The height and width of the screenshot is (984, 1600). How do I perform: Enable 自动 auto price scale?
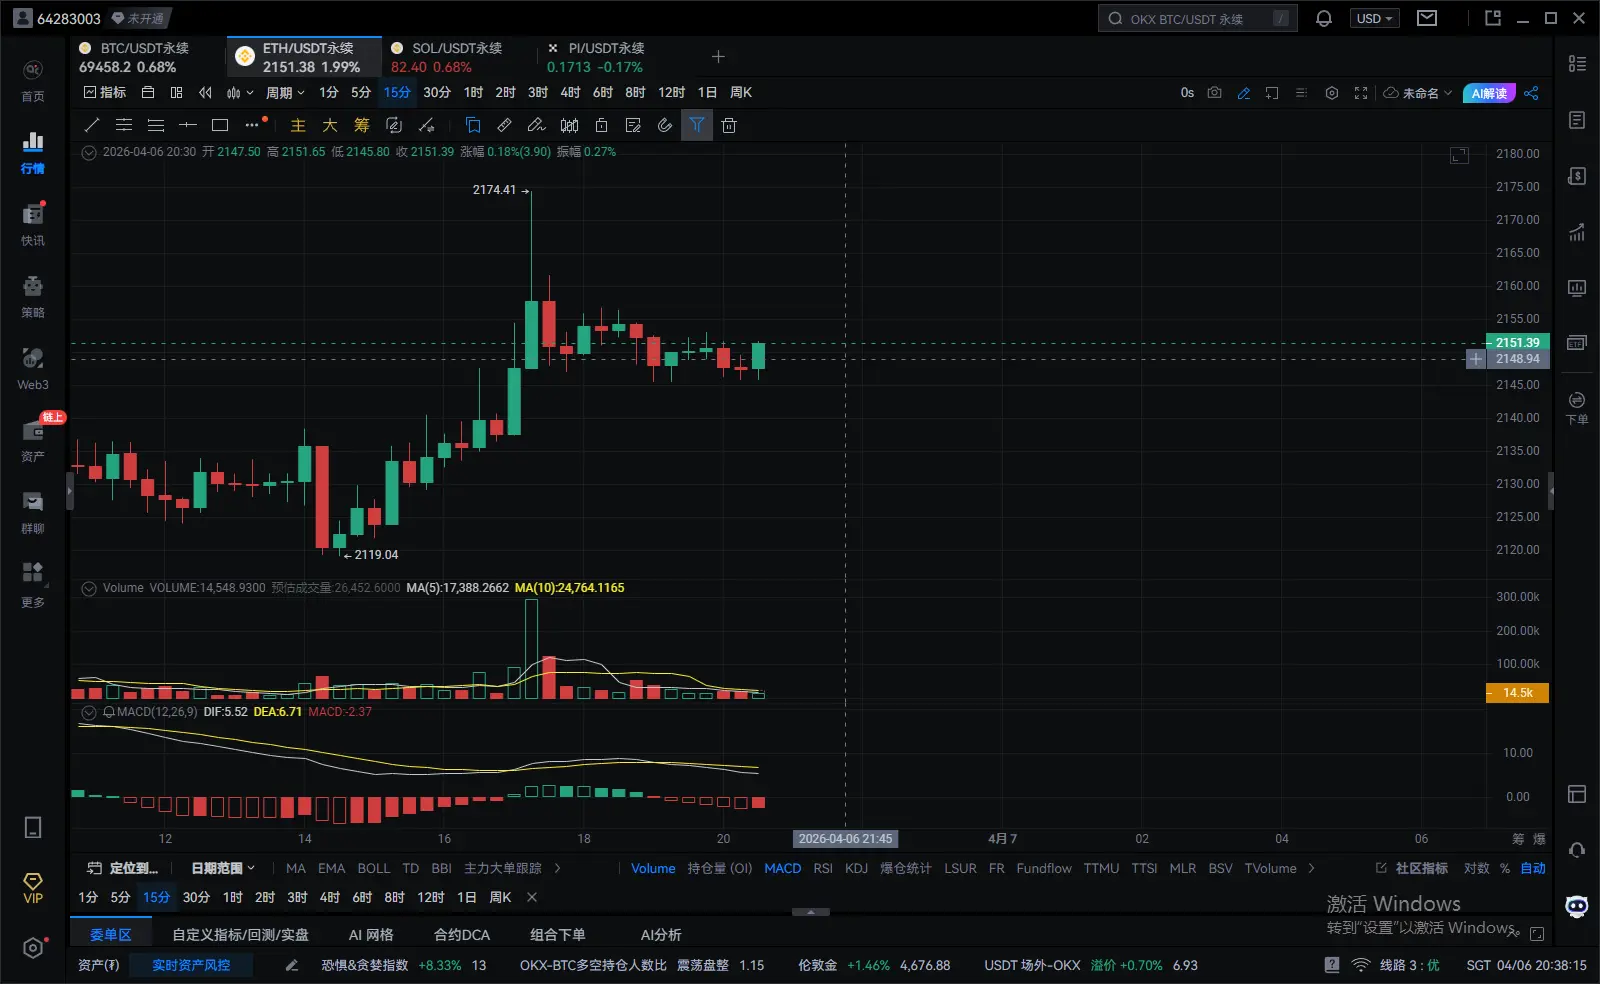tap(1533, 868)
